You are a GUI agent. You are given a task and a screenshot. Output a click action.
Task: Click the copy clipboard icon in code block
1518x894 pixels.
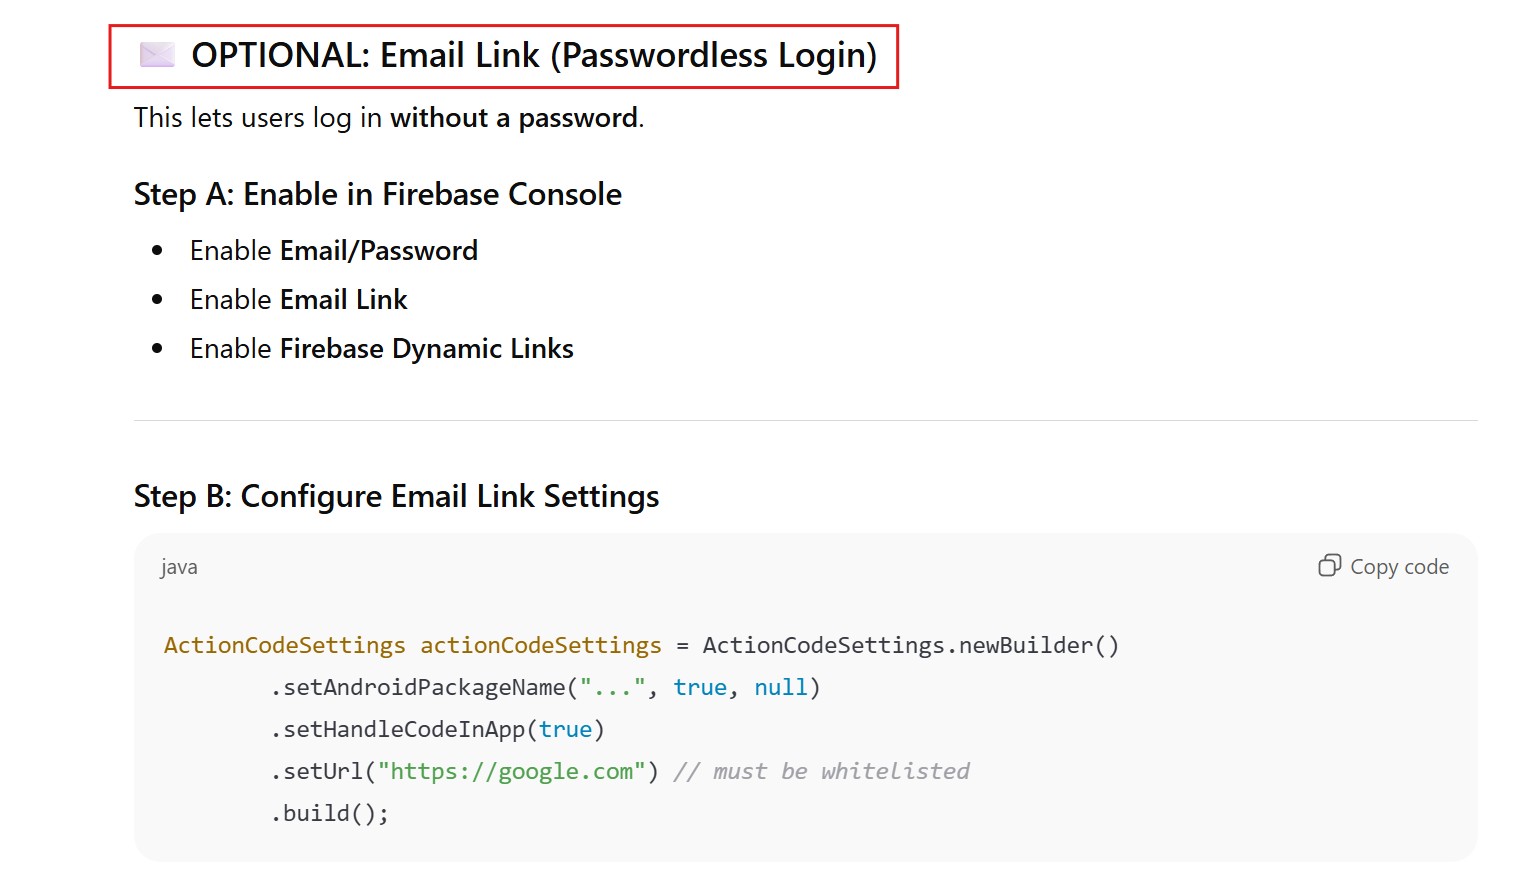[1329, 566]
